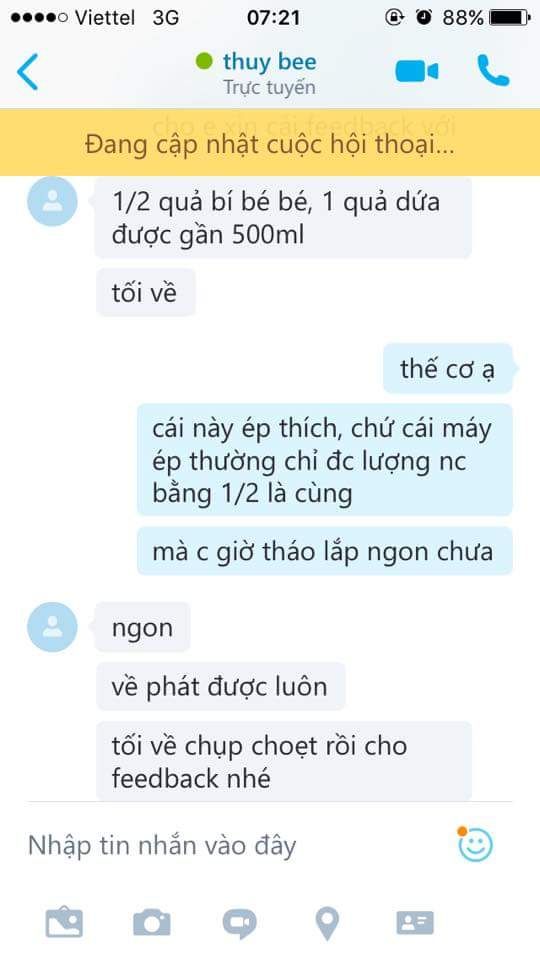Open the camera to take photo

point(152,922)
